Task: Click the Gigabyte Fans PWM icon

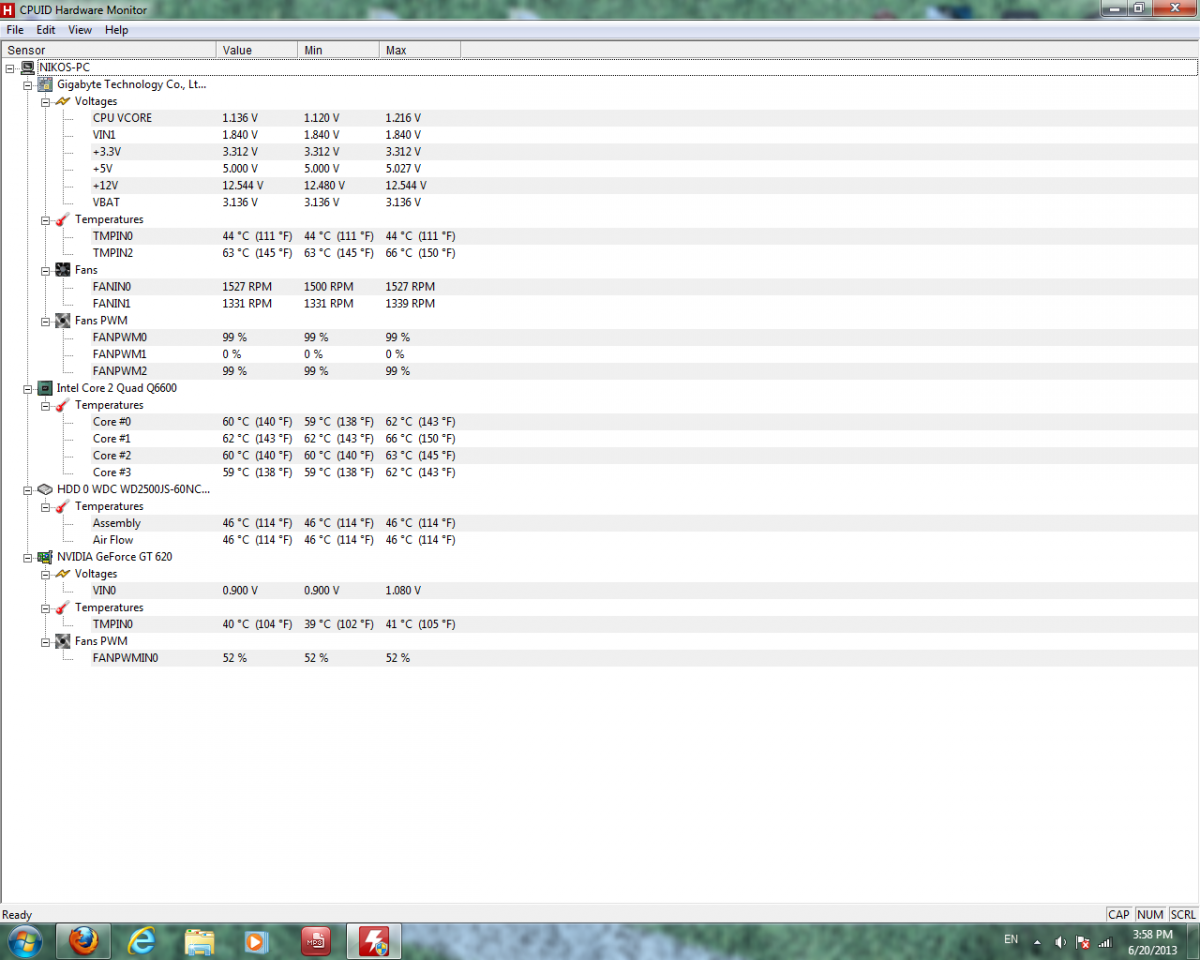Action: [63, 321]
